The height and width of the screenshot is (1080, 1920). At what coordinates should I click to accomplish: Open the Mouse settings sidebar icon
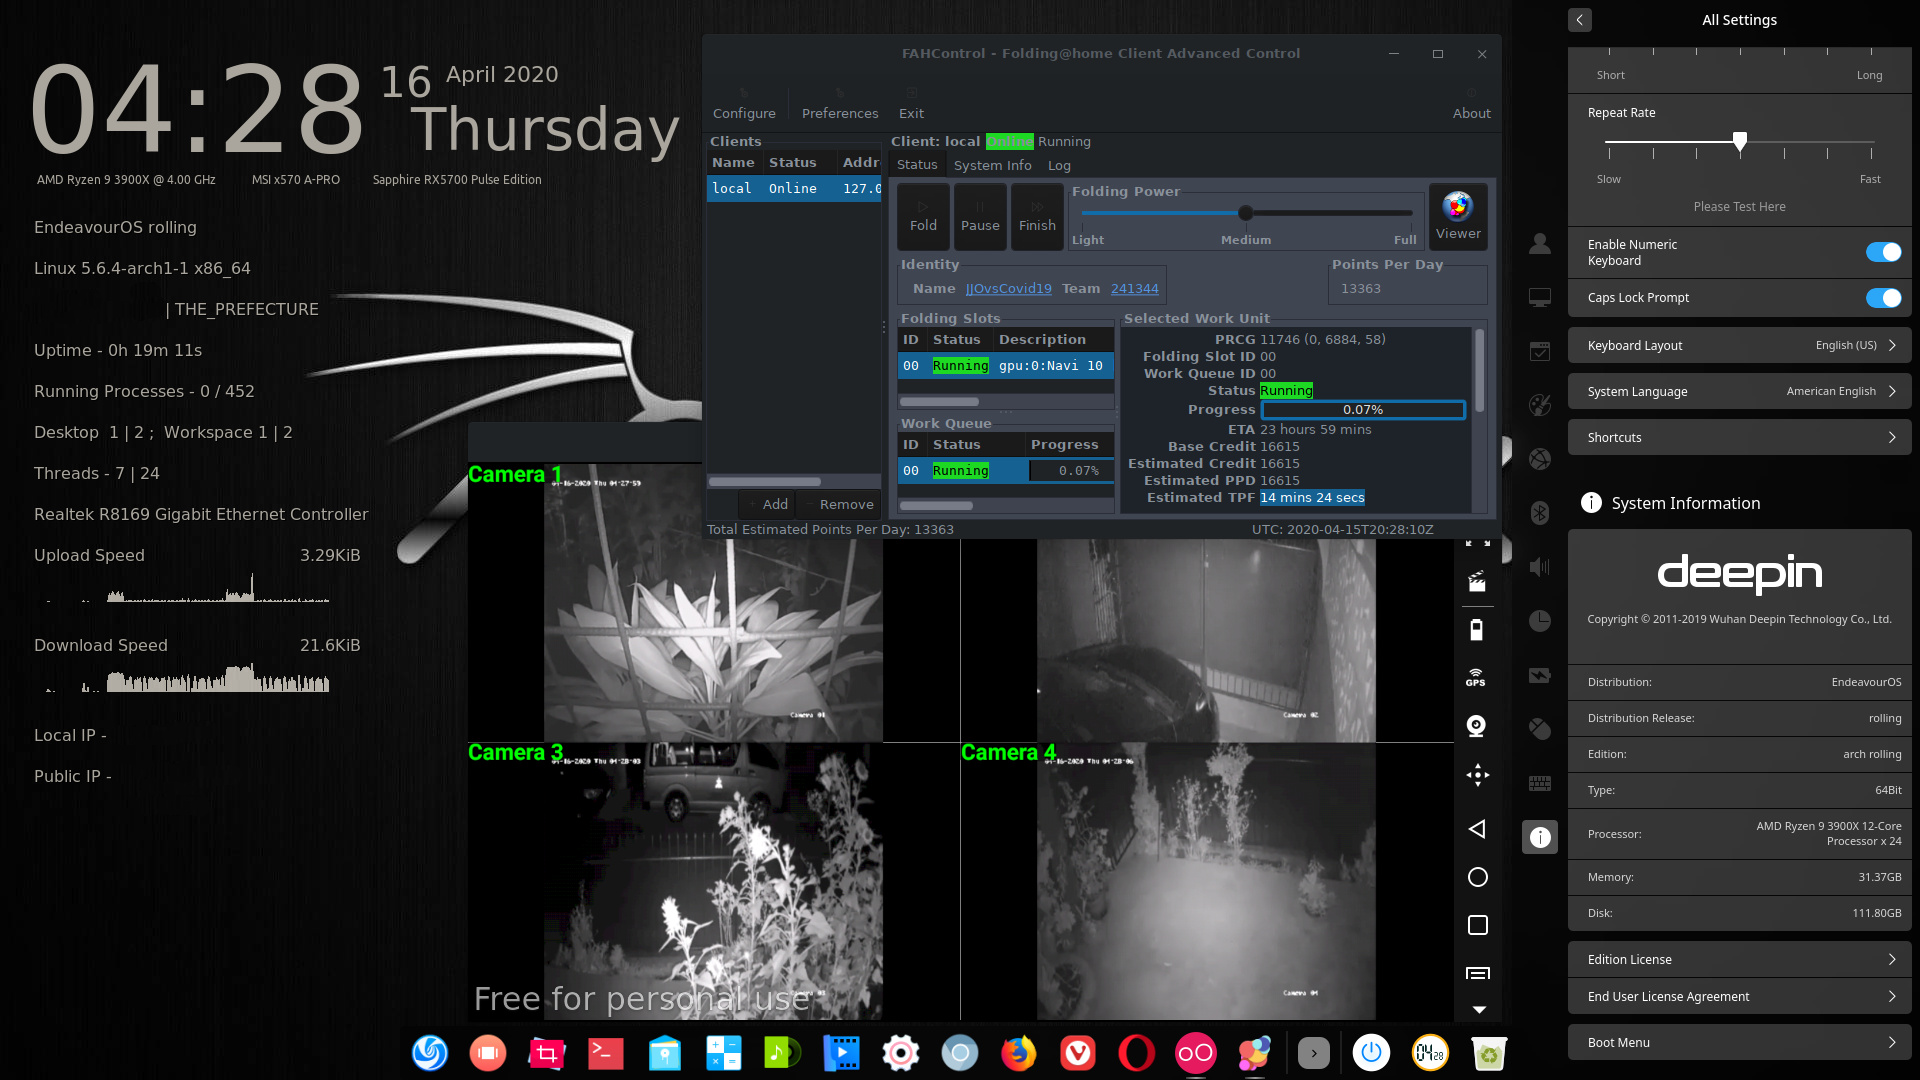(1540, 729)
